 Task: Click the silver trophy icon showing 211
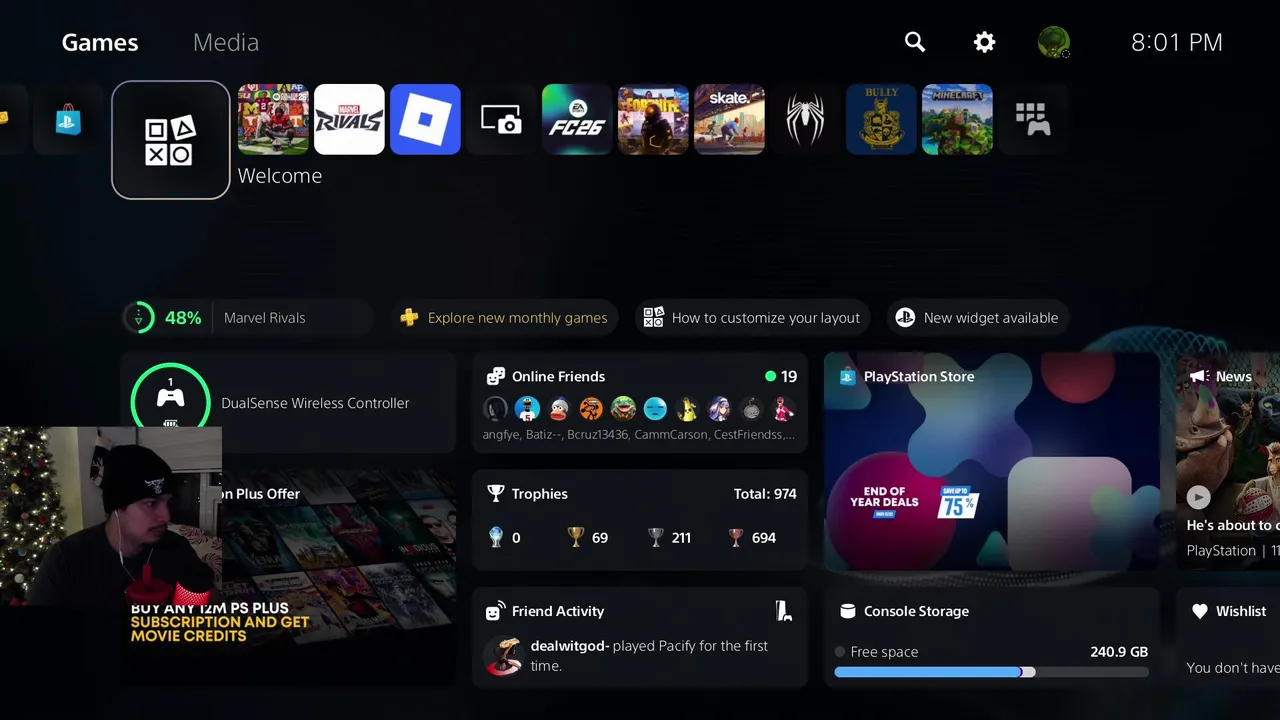pyautogui.click(x=656, y=537)
